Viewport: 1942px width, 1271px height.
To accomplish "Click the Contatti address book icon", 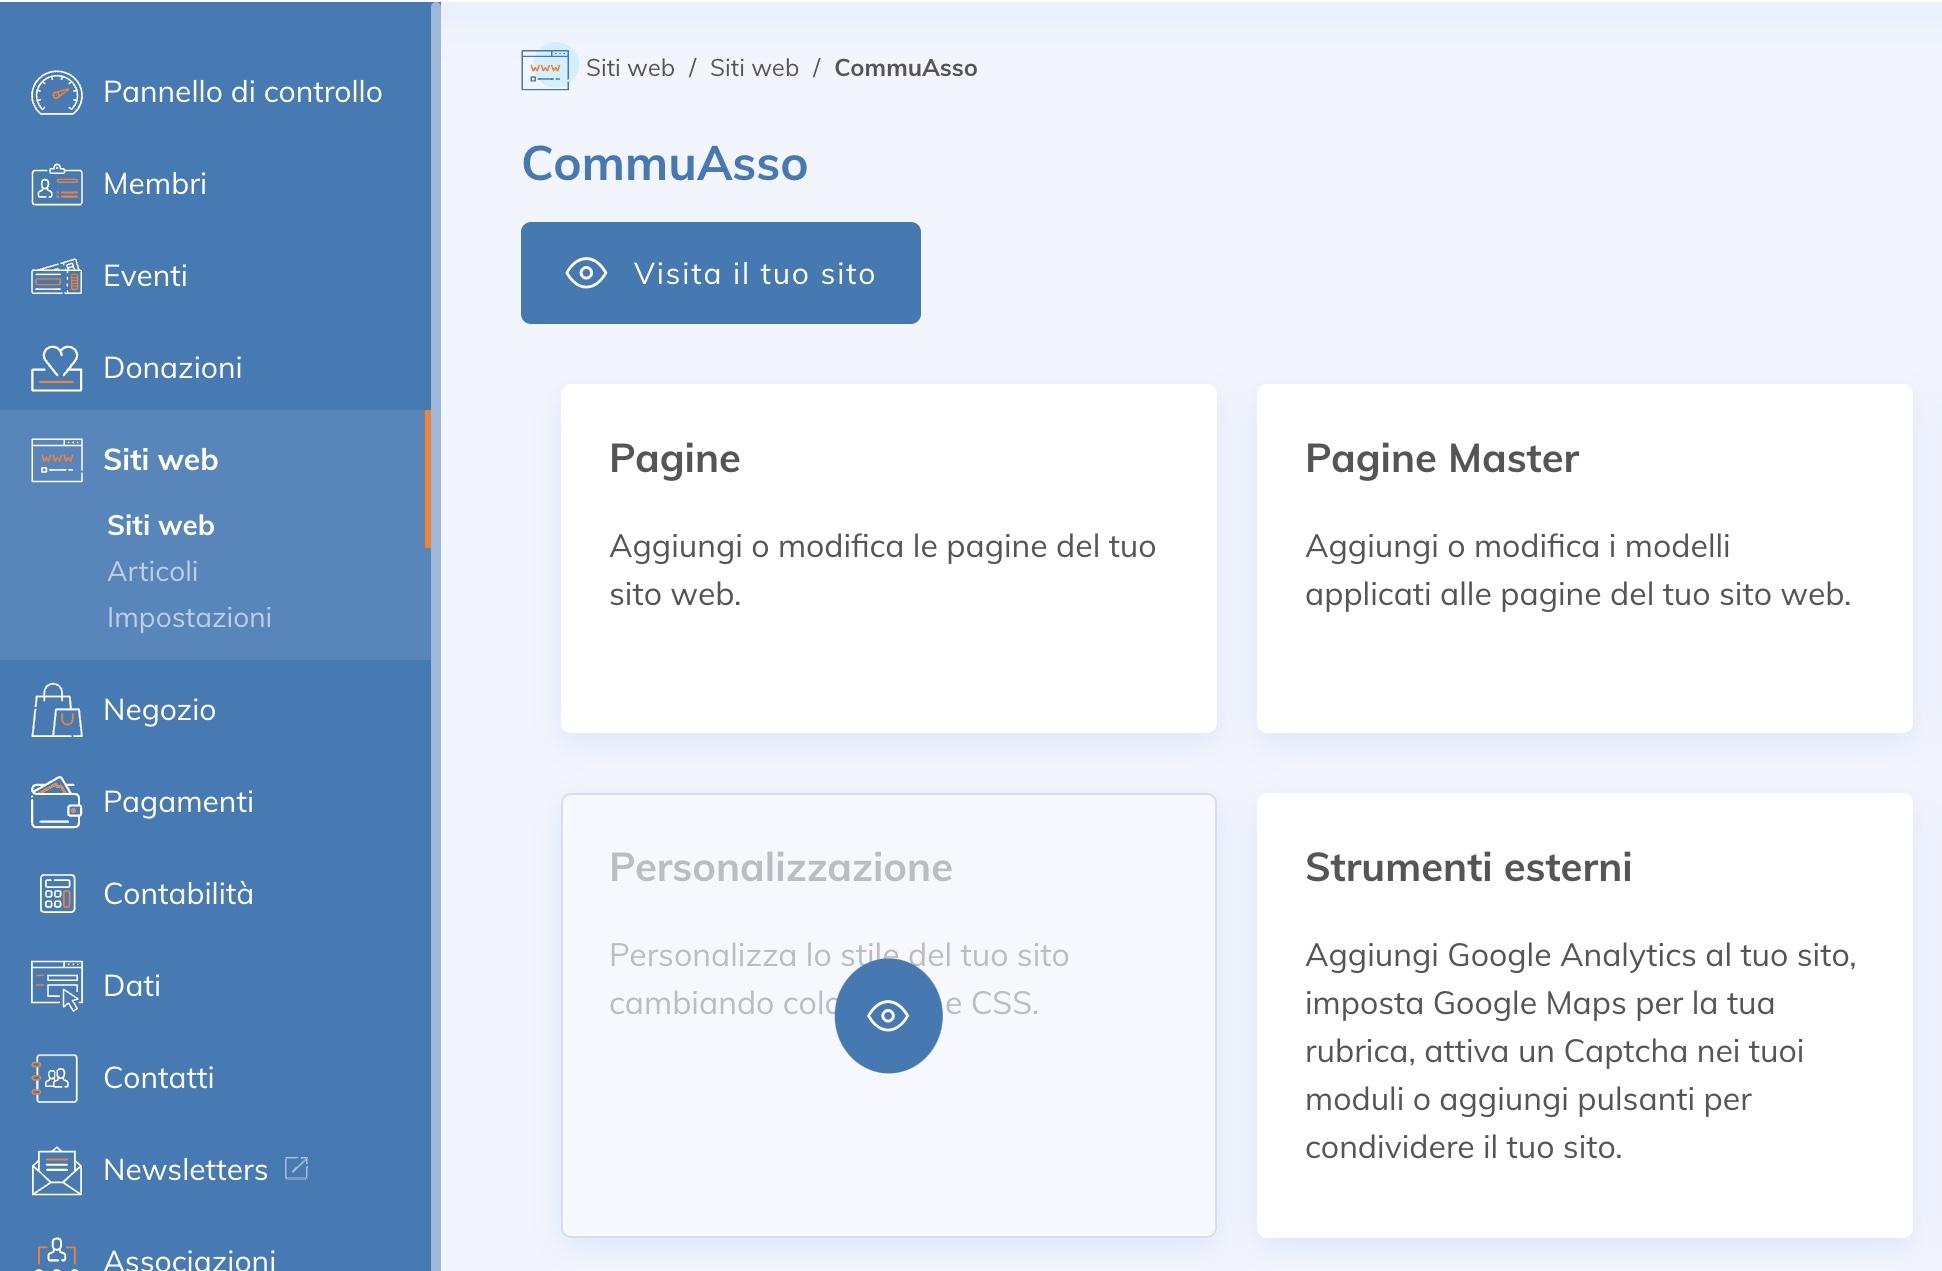I will tap(57, 1078).
